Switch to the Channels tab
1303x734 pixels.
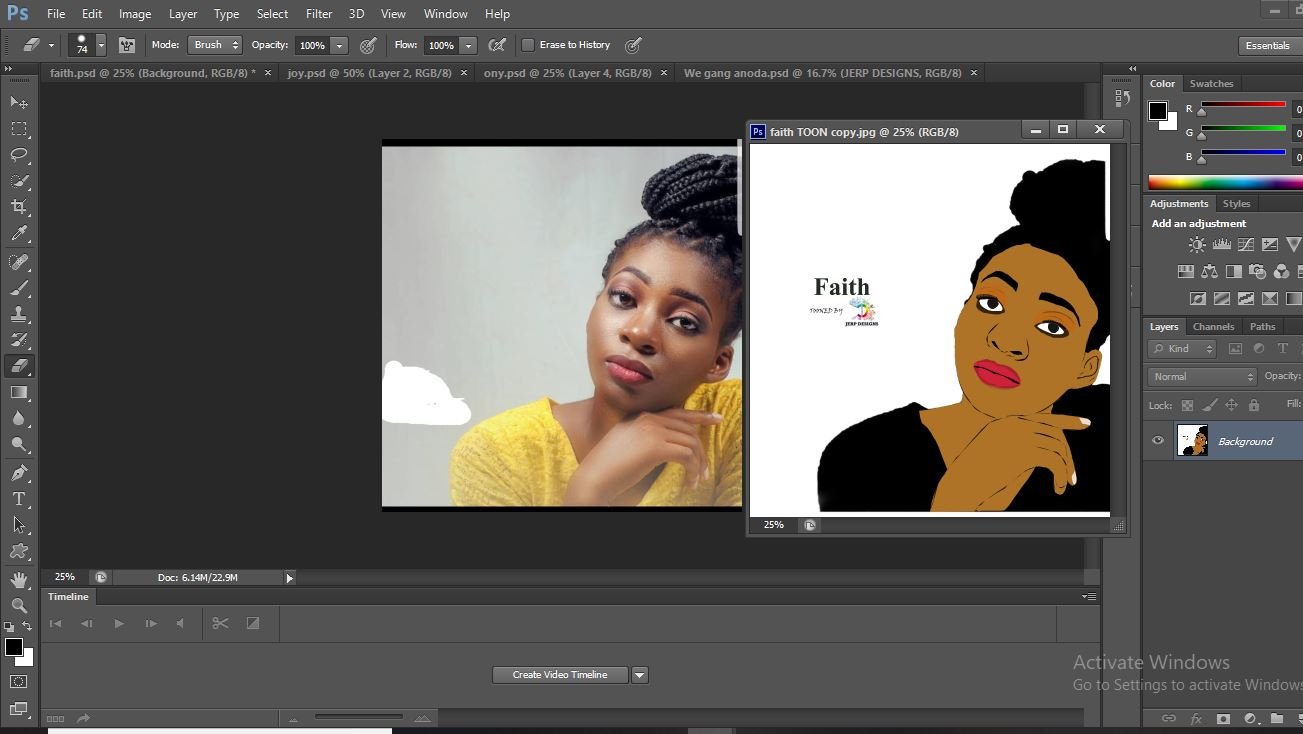click(1213, 327)
